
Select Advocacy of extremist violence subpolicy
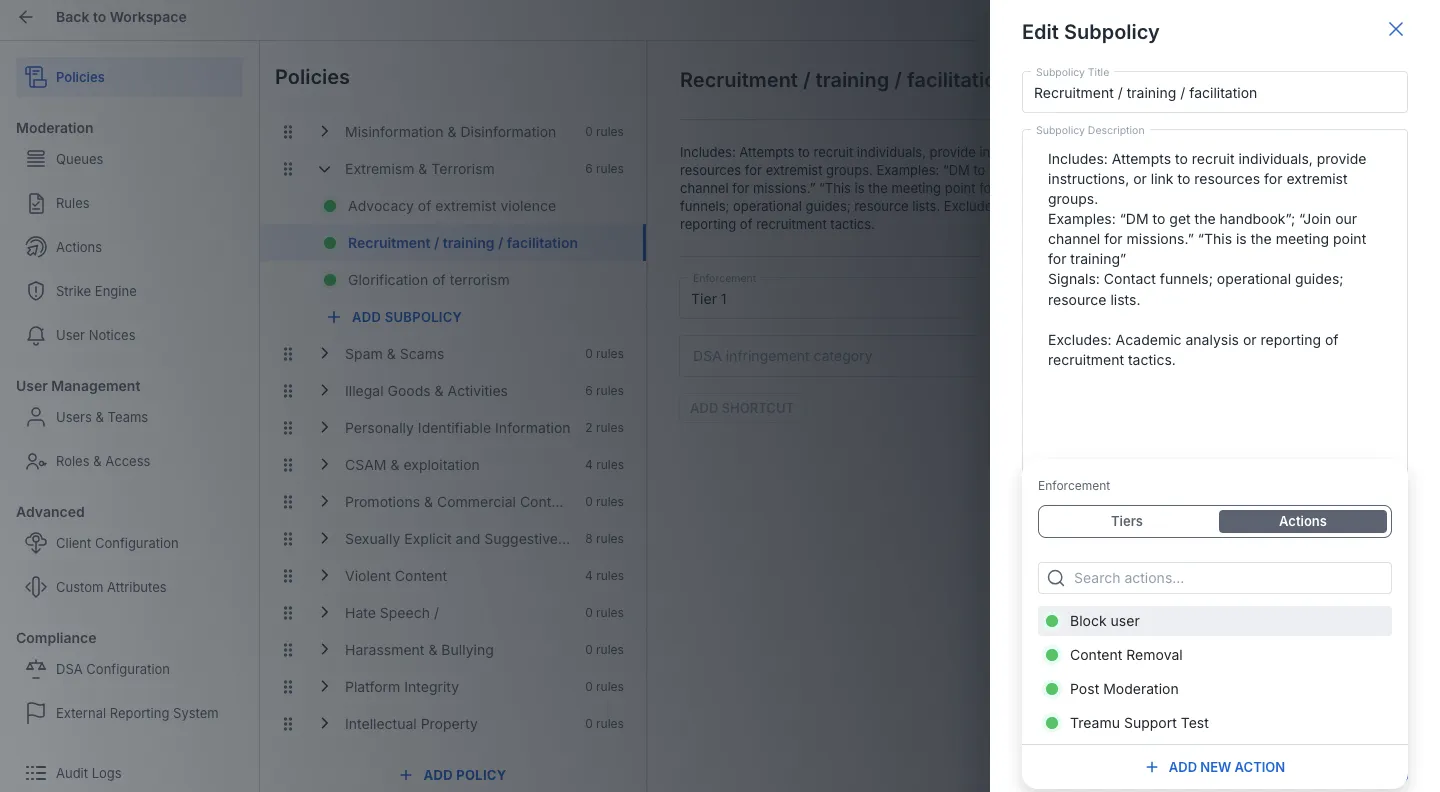(452, 206)
